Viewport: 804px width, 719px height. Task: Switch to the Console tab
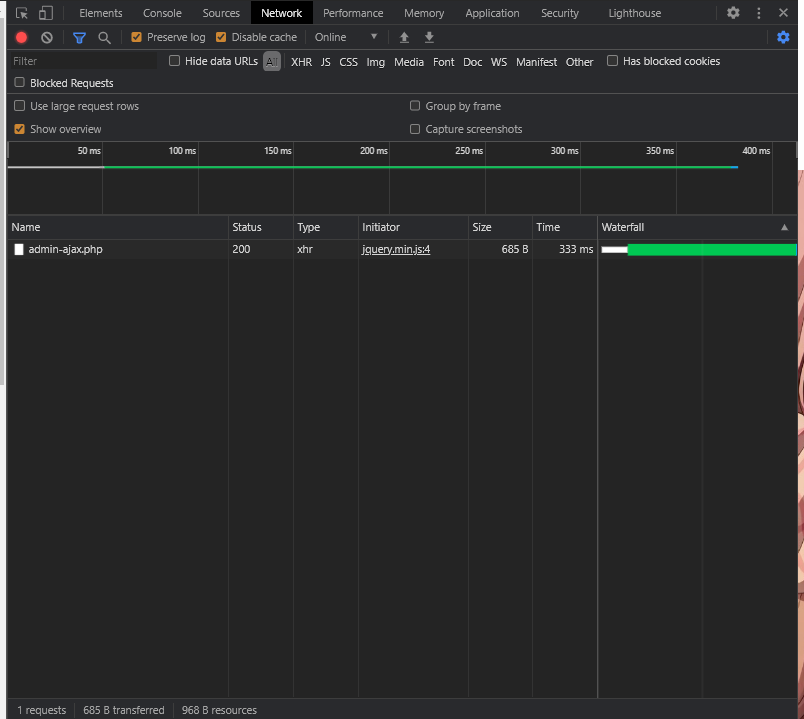[162, 13]
